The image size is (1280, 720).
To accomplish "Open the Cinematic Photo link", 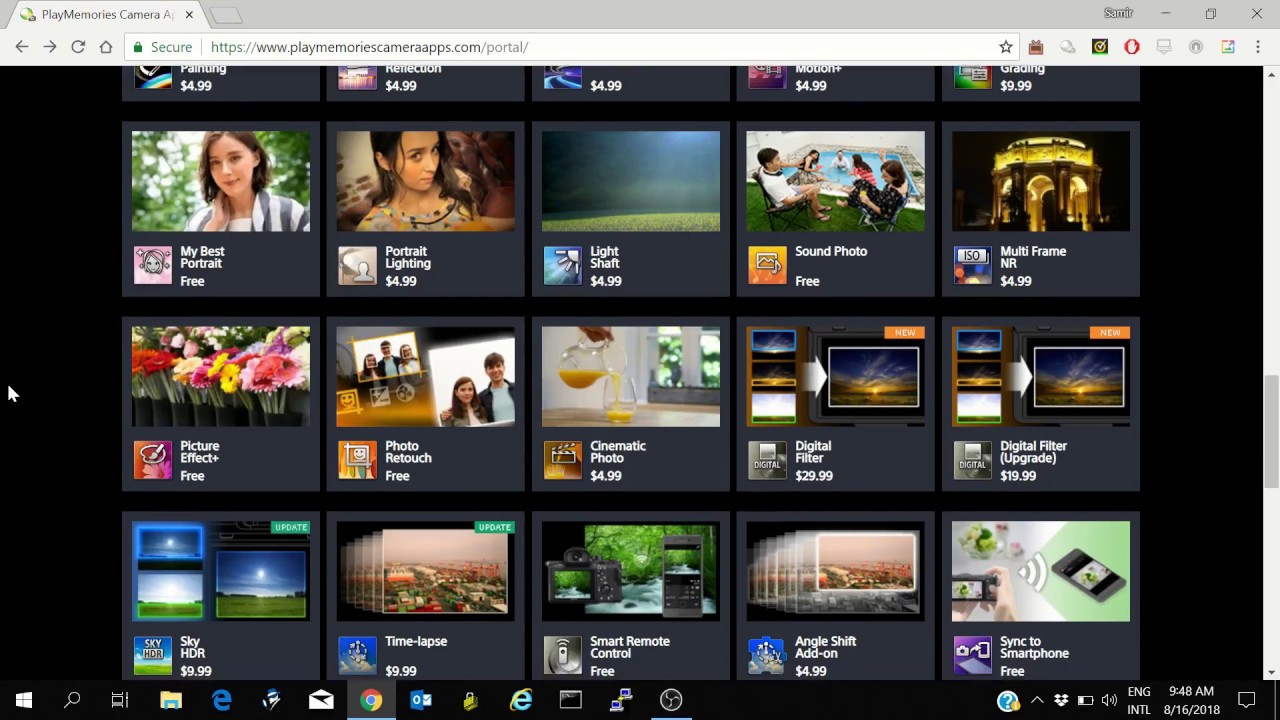I will click(618, 452).
